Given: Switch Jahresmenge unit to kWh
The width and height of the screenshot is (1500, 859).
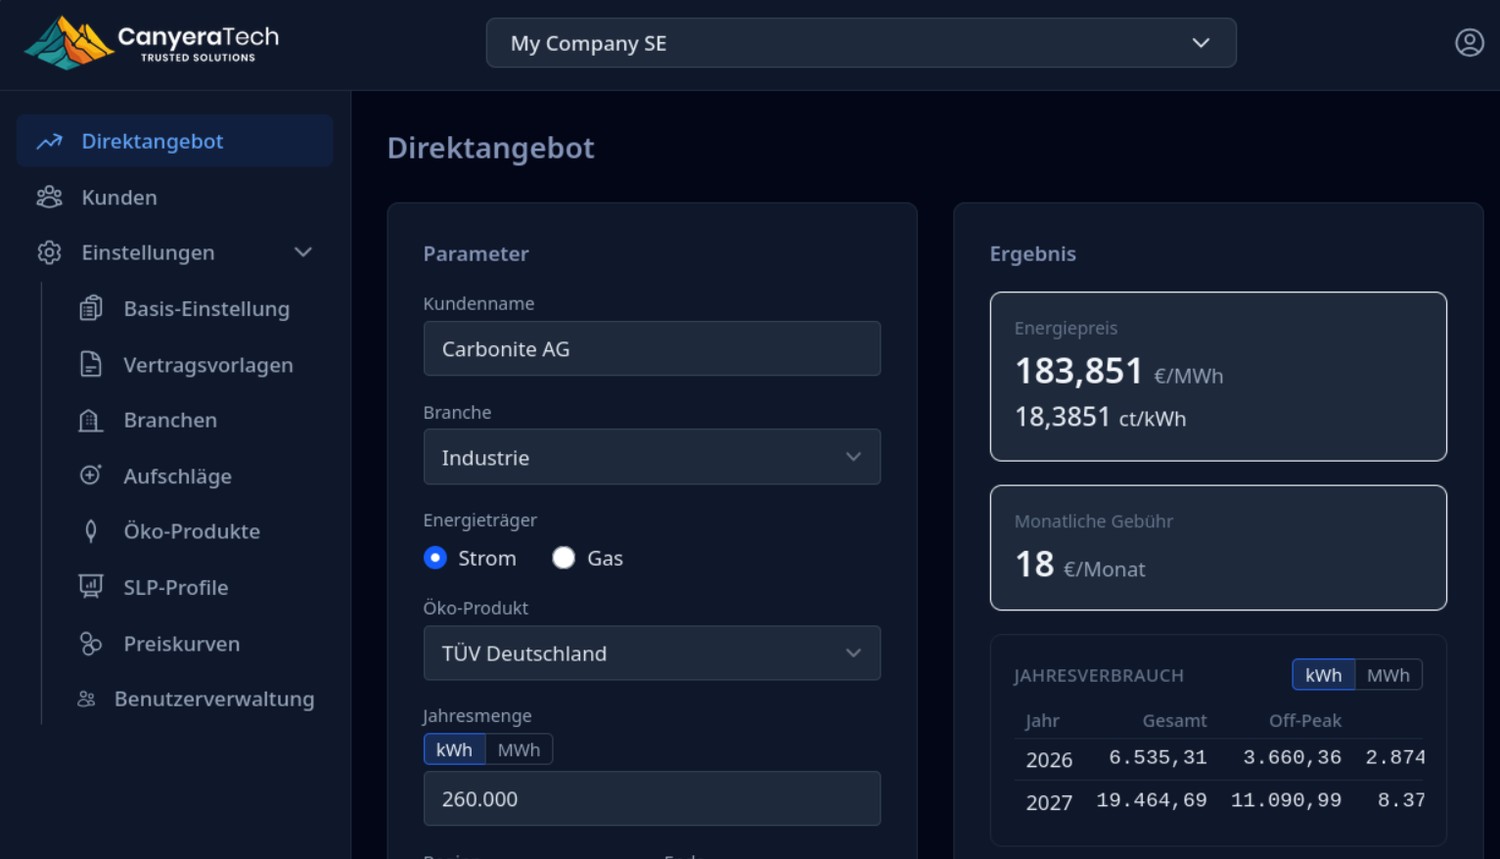Looking at the screenshot, I should coord(454,750).
